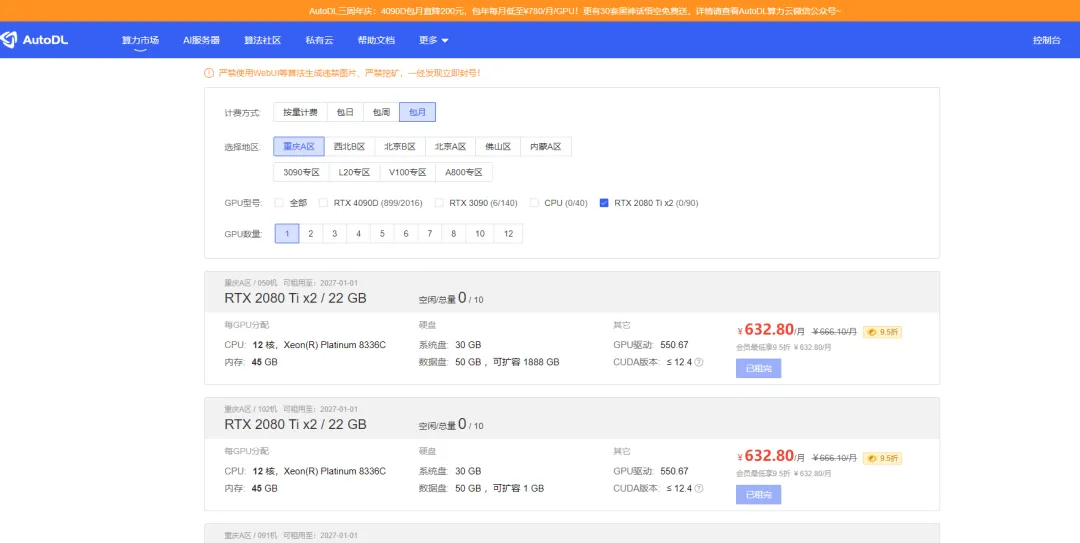Screen dimensions: 1080x543
Task: Select the 佛山区 region
Action: [x=498, y=147]
